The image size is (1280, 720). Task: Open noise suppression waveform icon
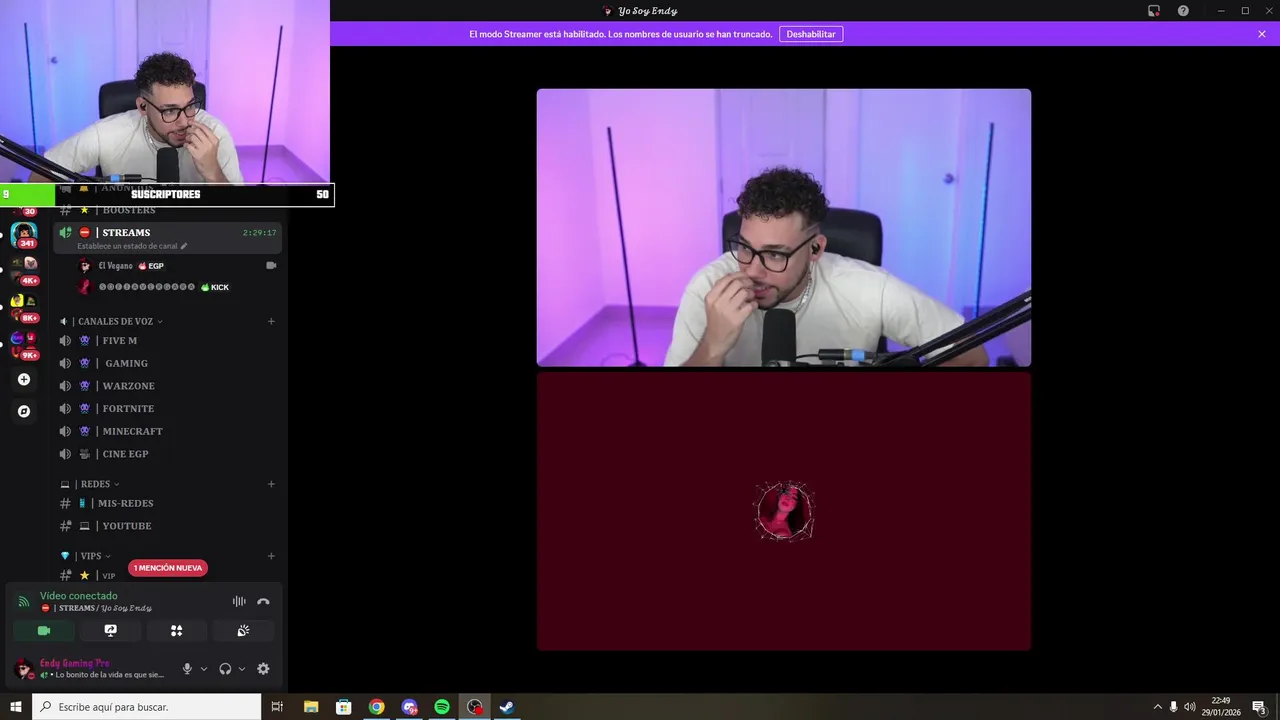239,601
